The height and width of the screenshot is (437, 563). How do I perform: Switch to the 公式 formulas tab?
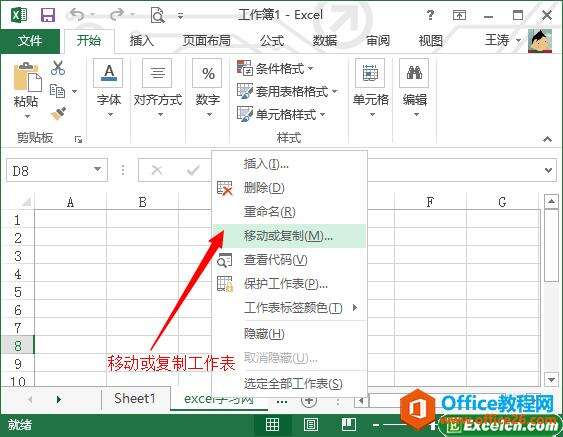pyautogui.click(x=273, y=41)
